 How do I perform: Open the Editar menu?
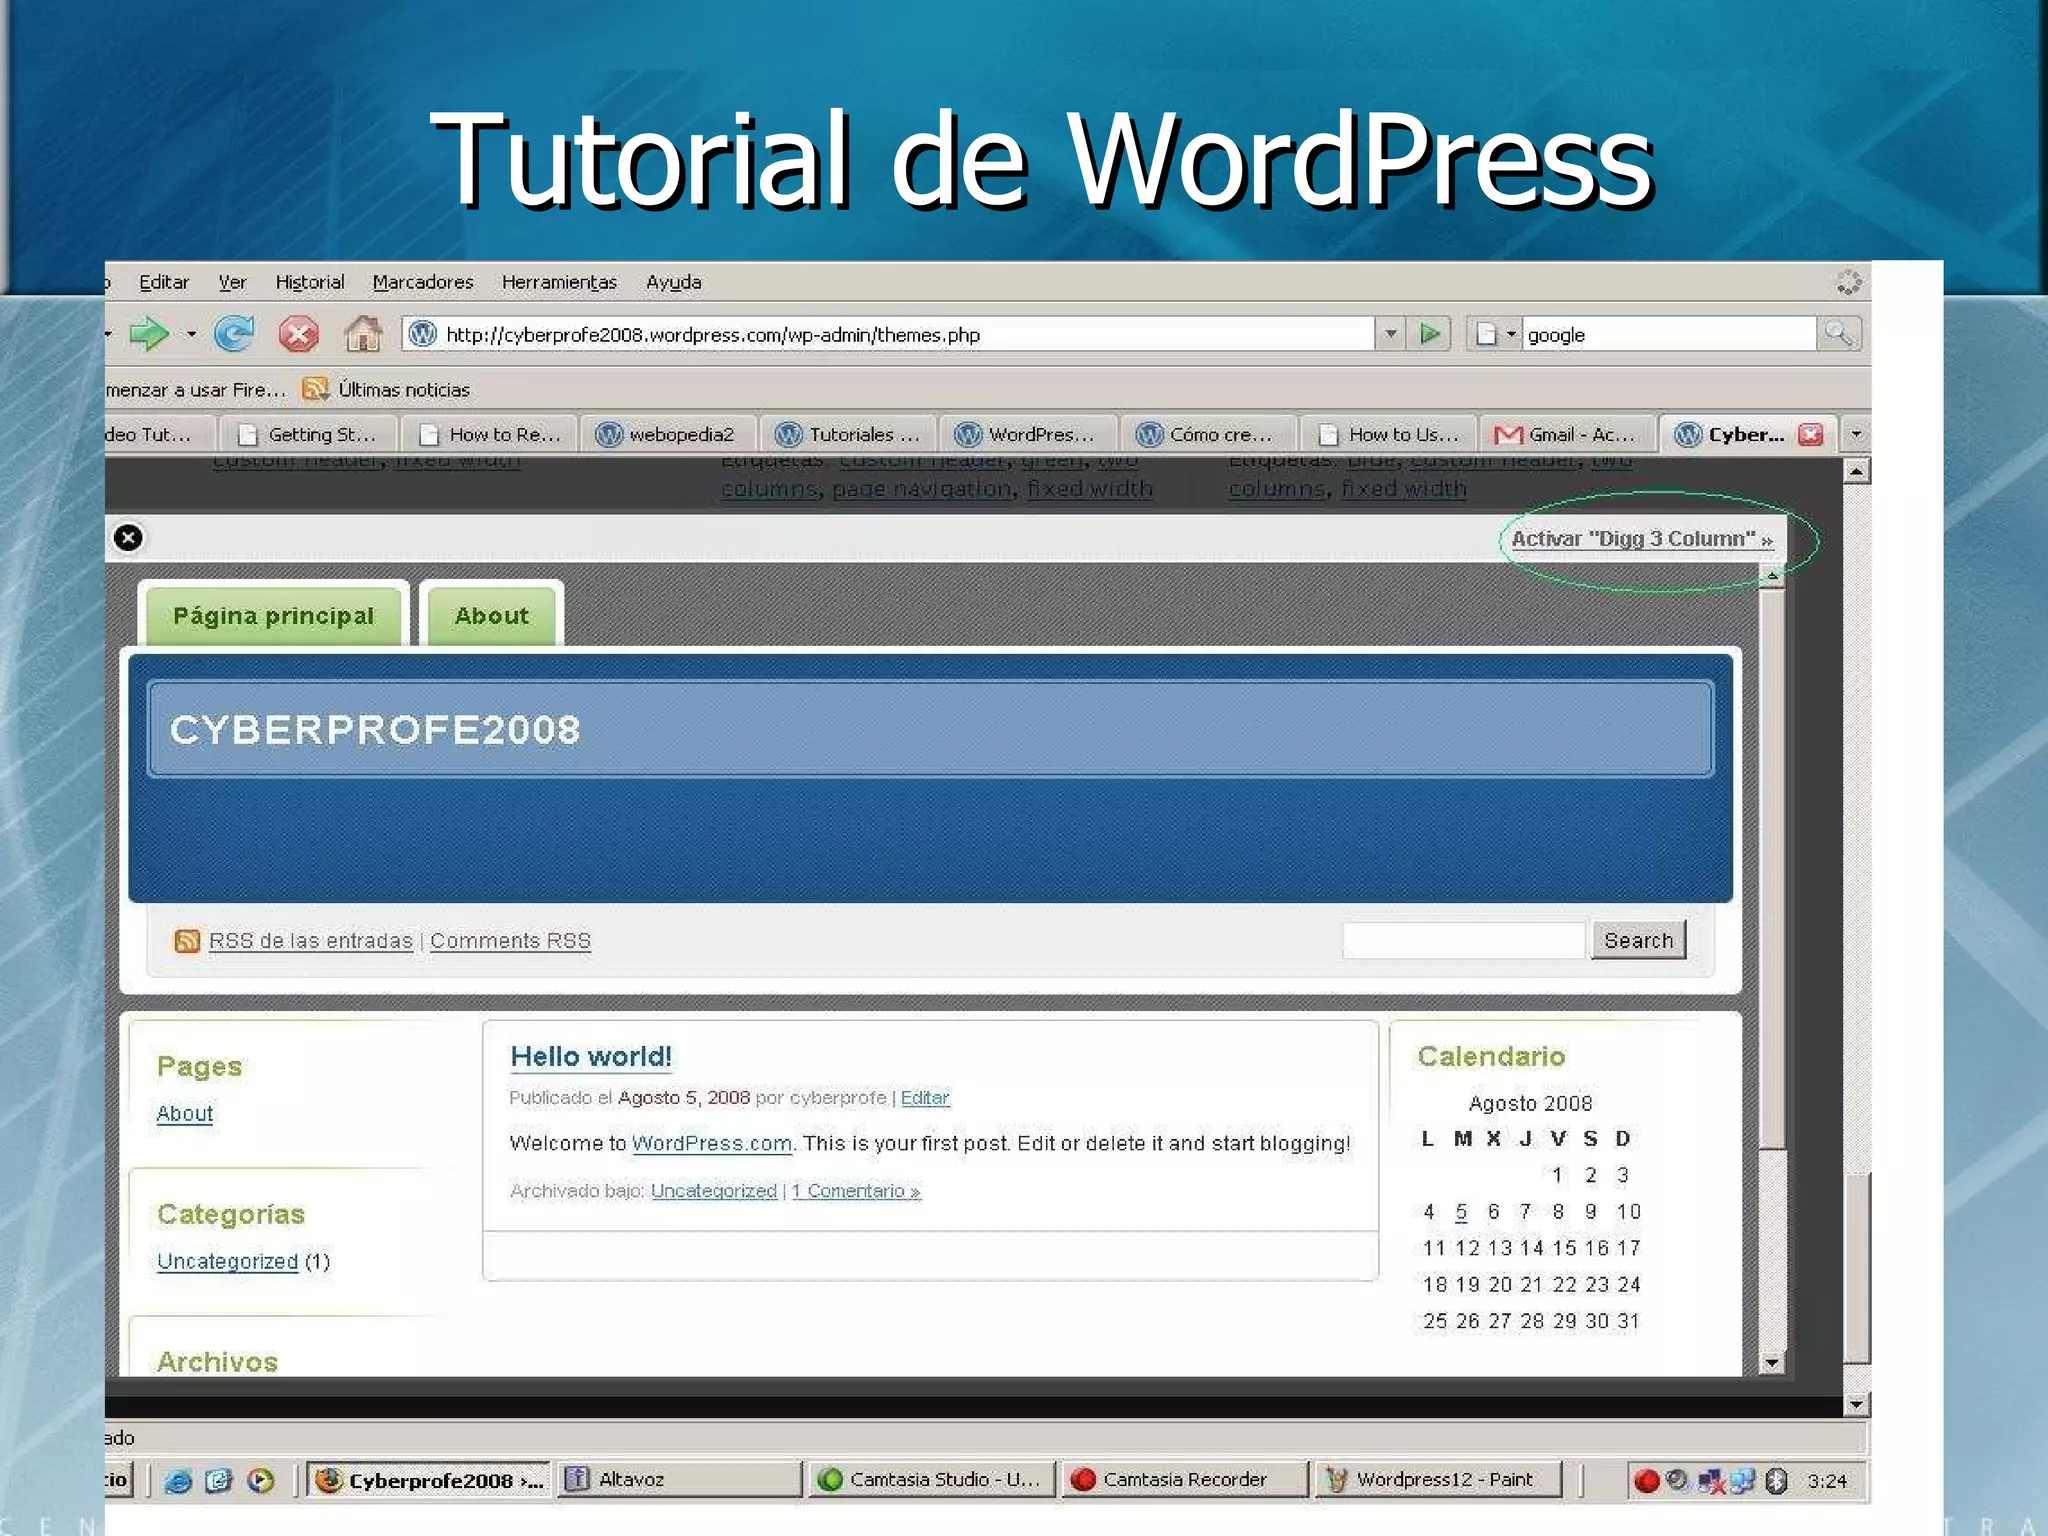[164, 282]
